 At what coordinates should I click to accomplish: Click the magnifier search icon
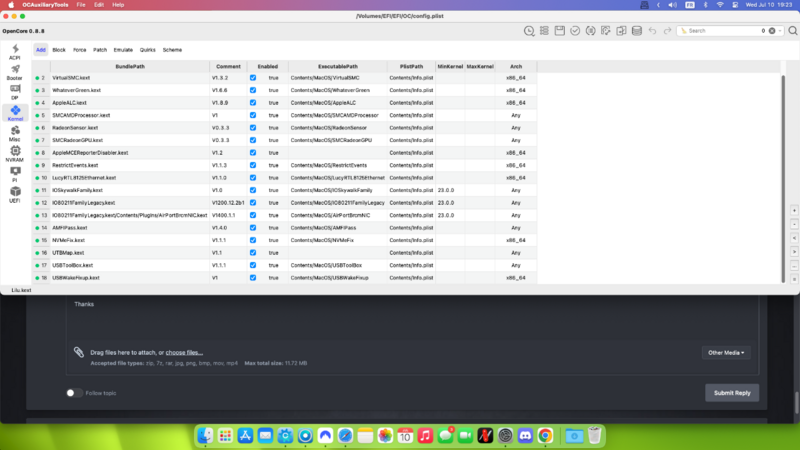(792, 31)
